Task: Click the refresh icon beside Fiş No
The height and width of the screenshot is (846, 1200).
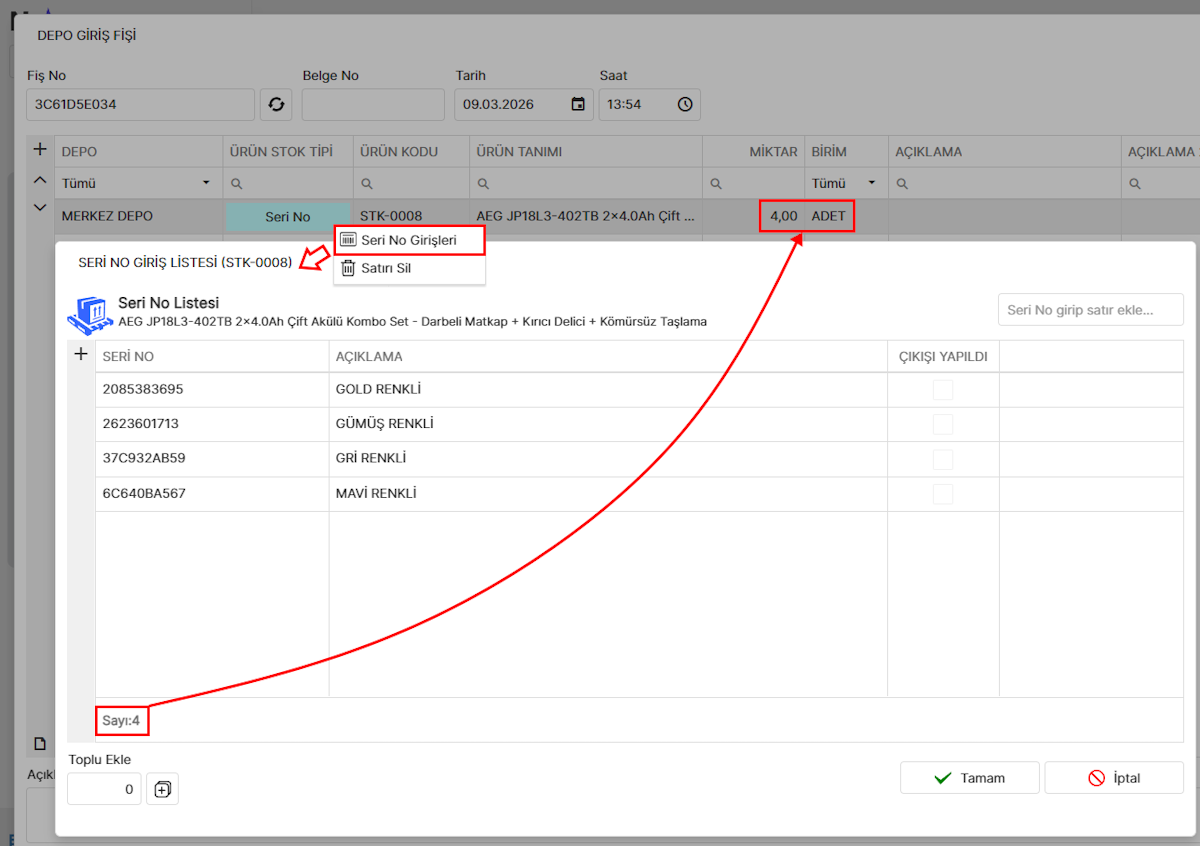Action: 277,104
